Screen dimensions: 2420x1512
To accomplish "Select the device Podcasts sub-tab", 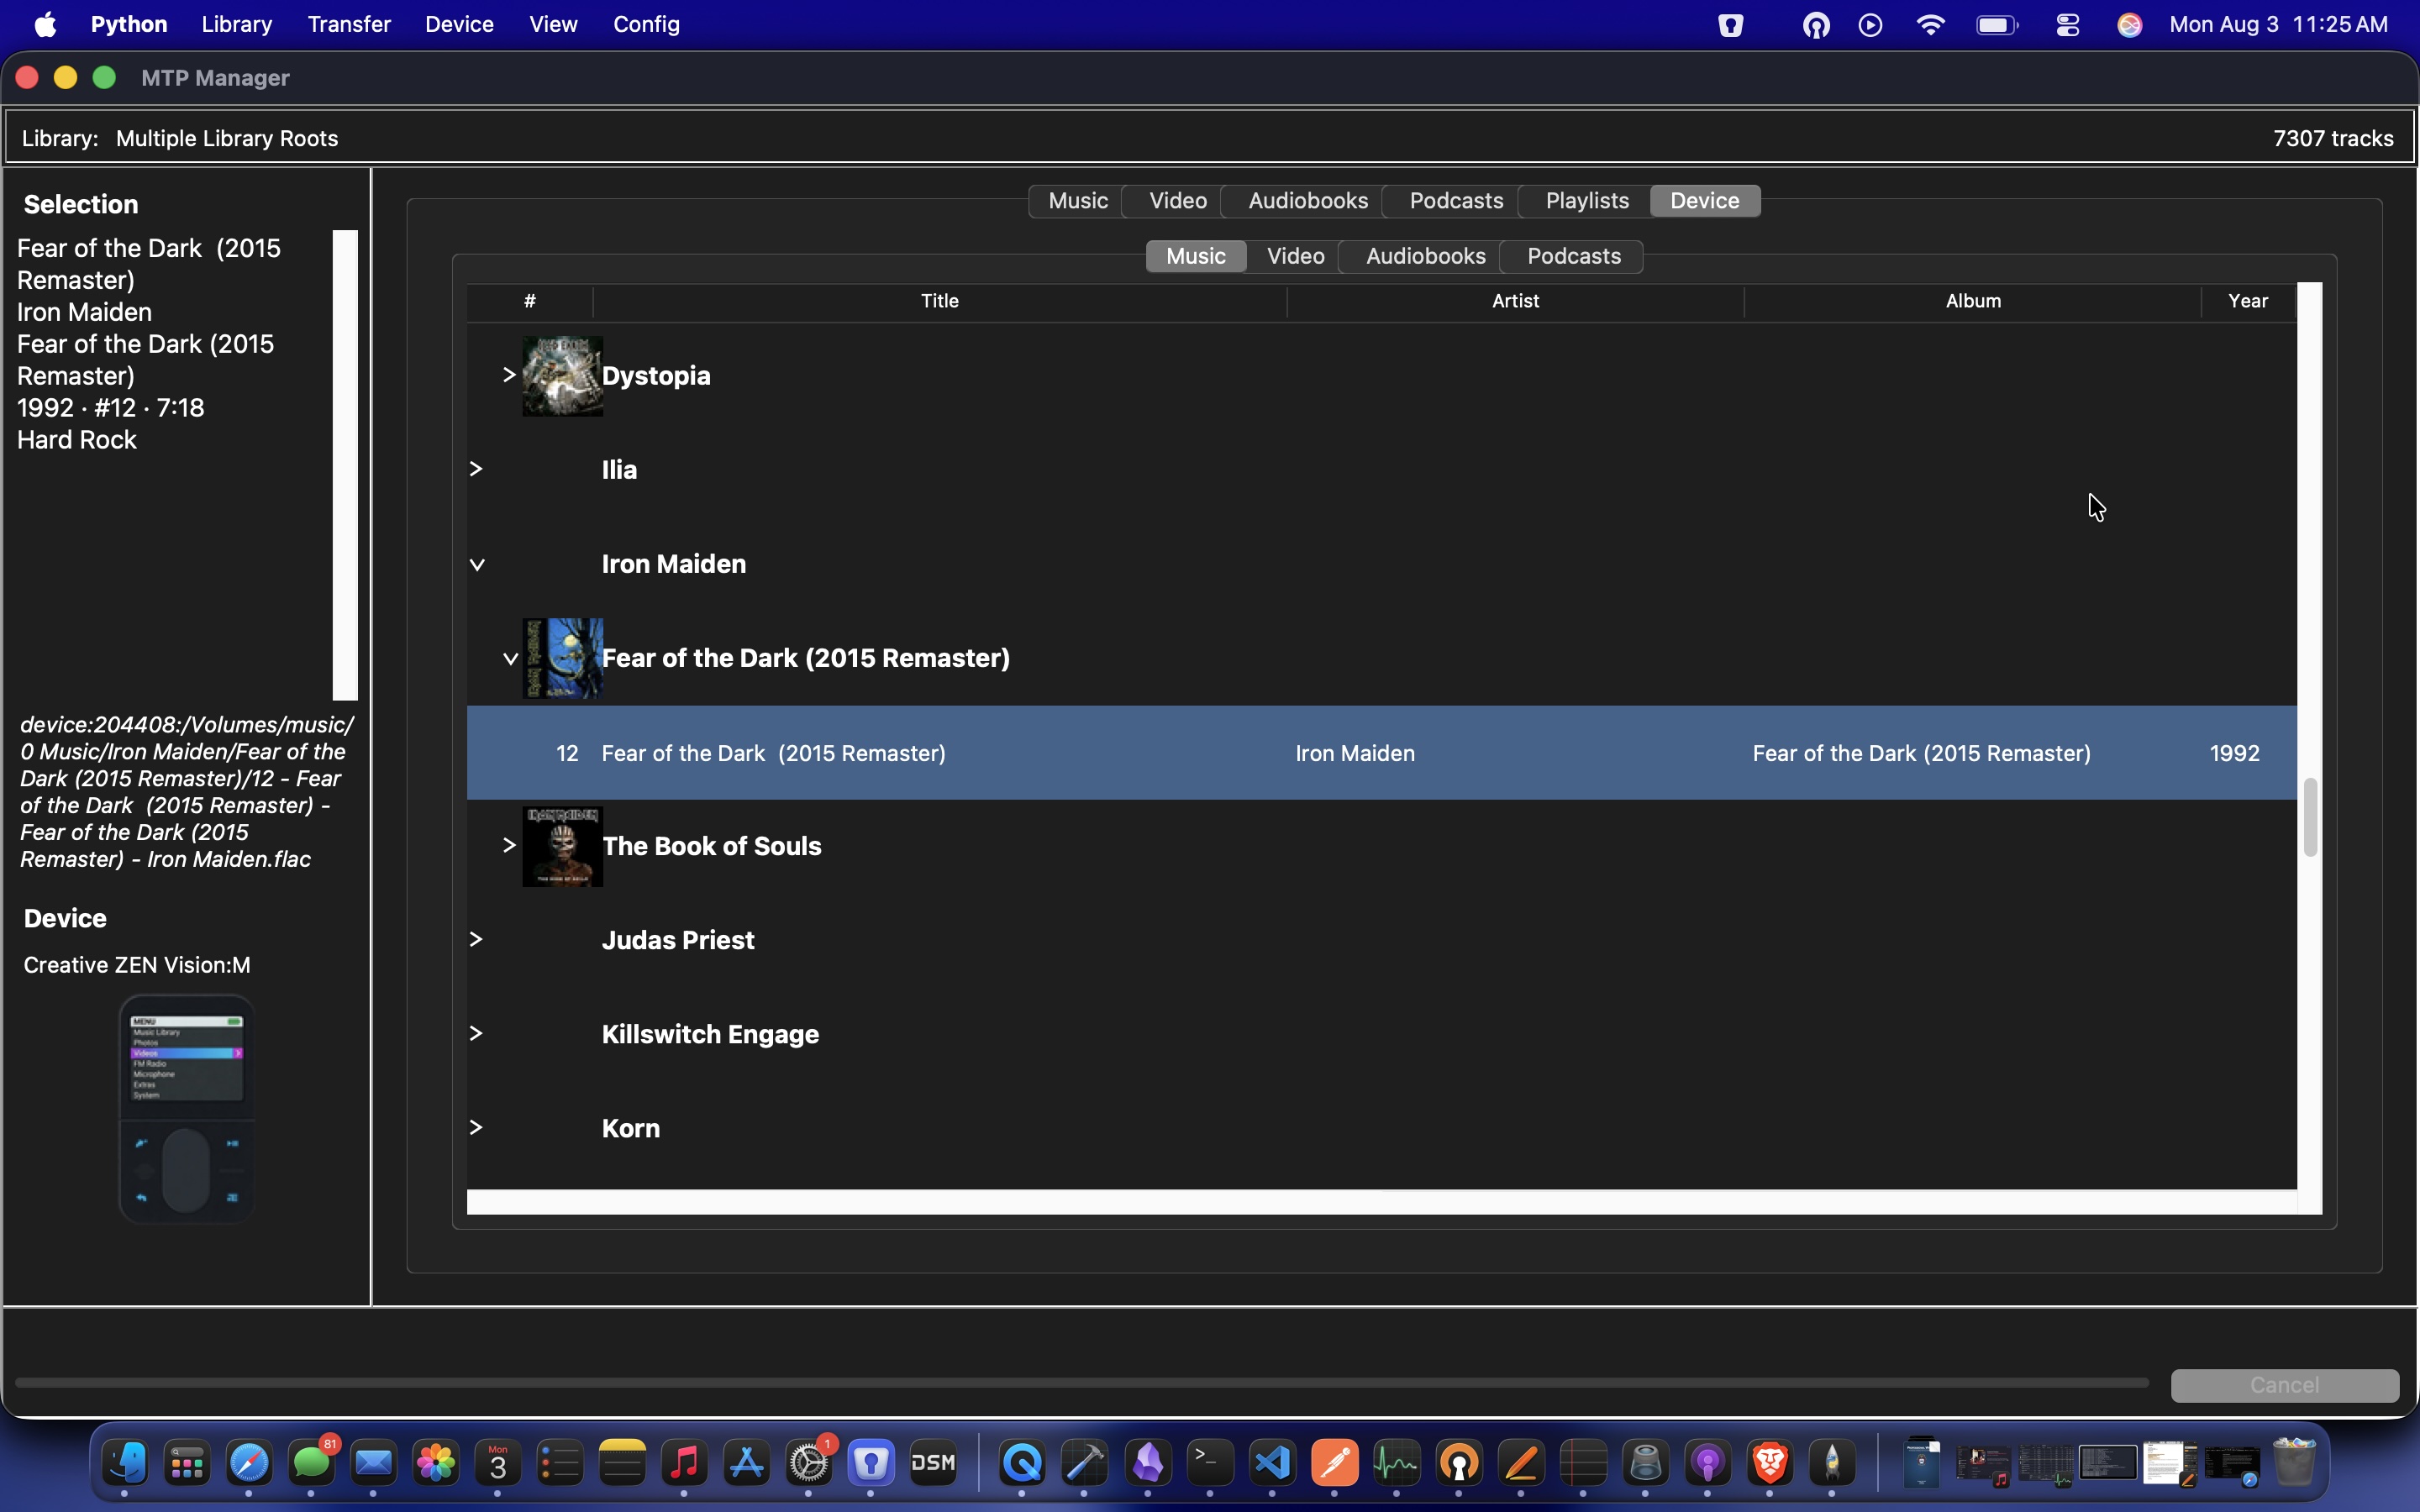I will [1574, 257].
